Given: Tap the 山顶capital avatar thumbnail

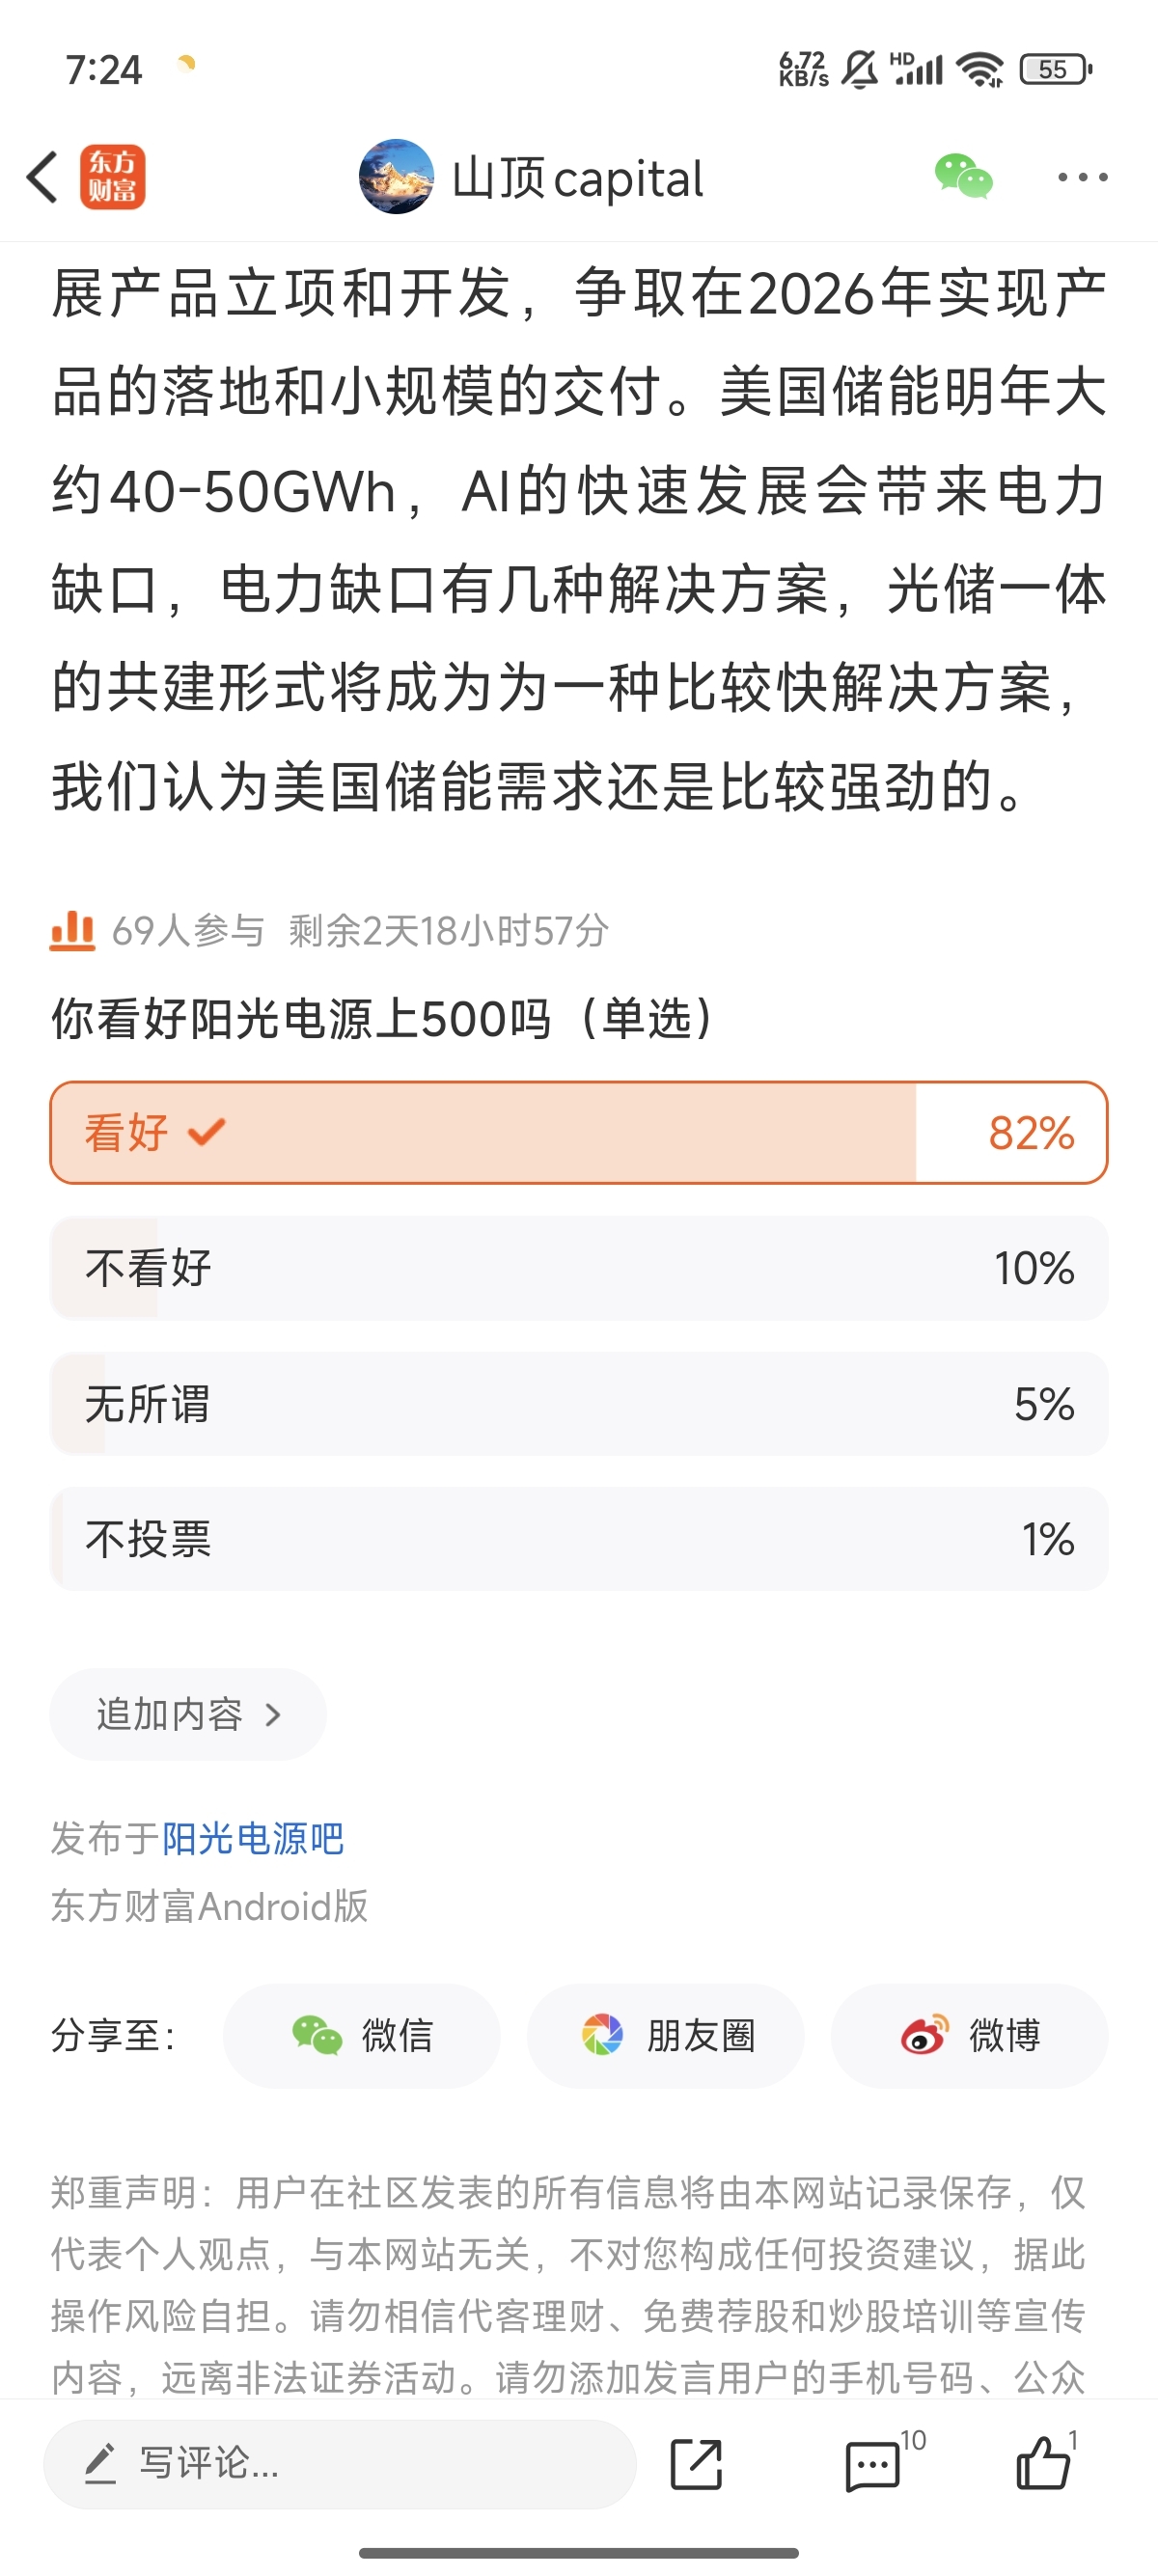Looking at the screenshot, I should click(x=396, y=177).
